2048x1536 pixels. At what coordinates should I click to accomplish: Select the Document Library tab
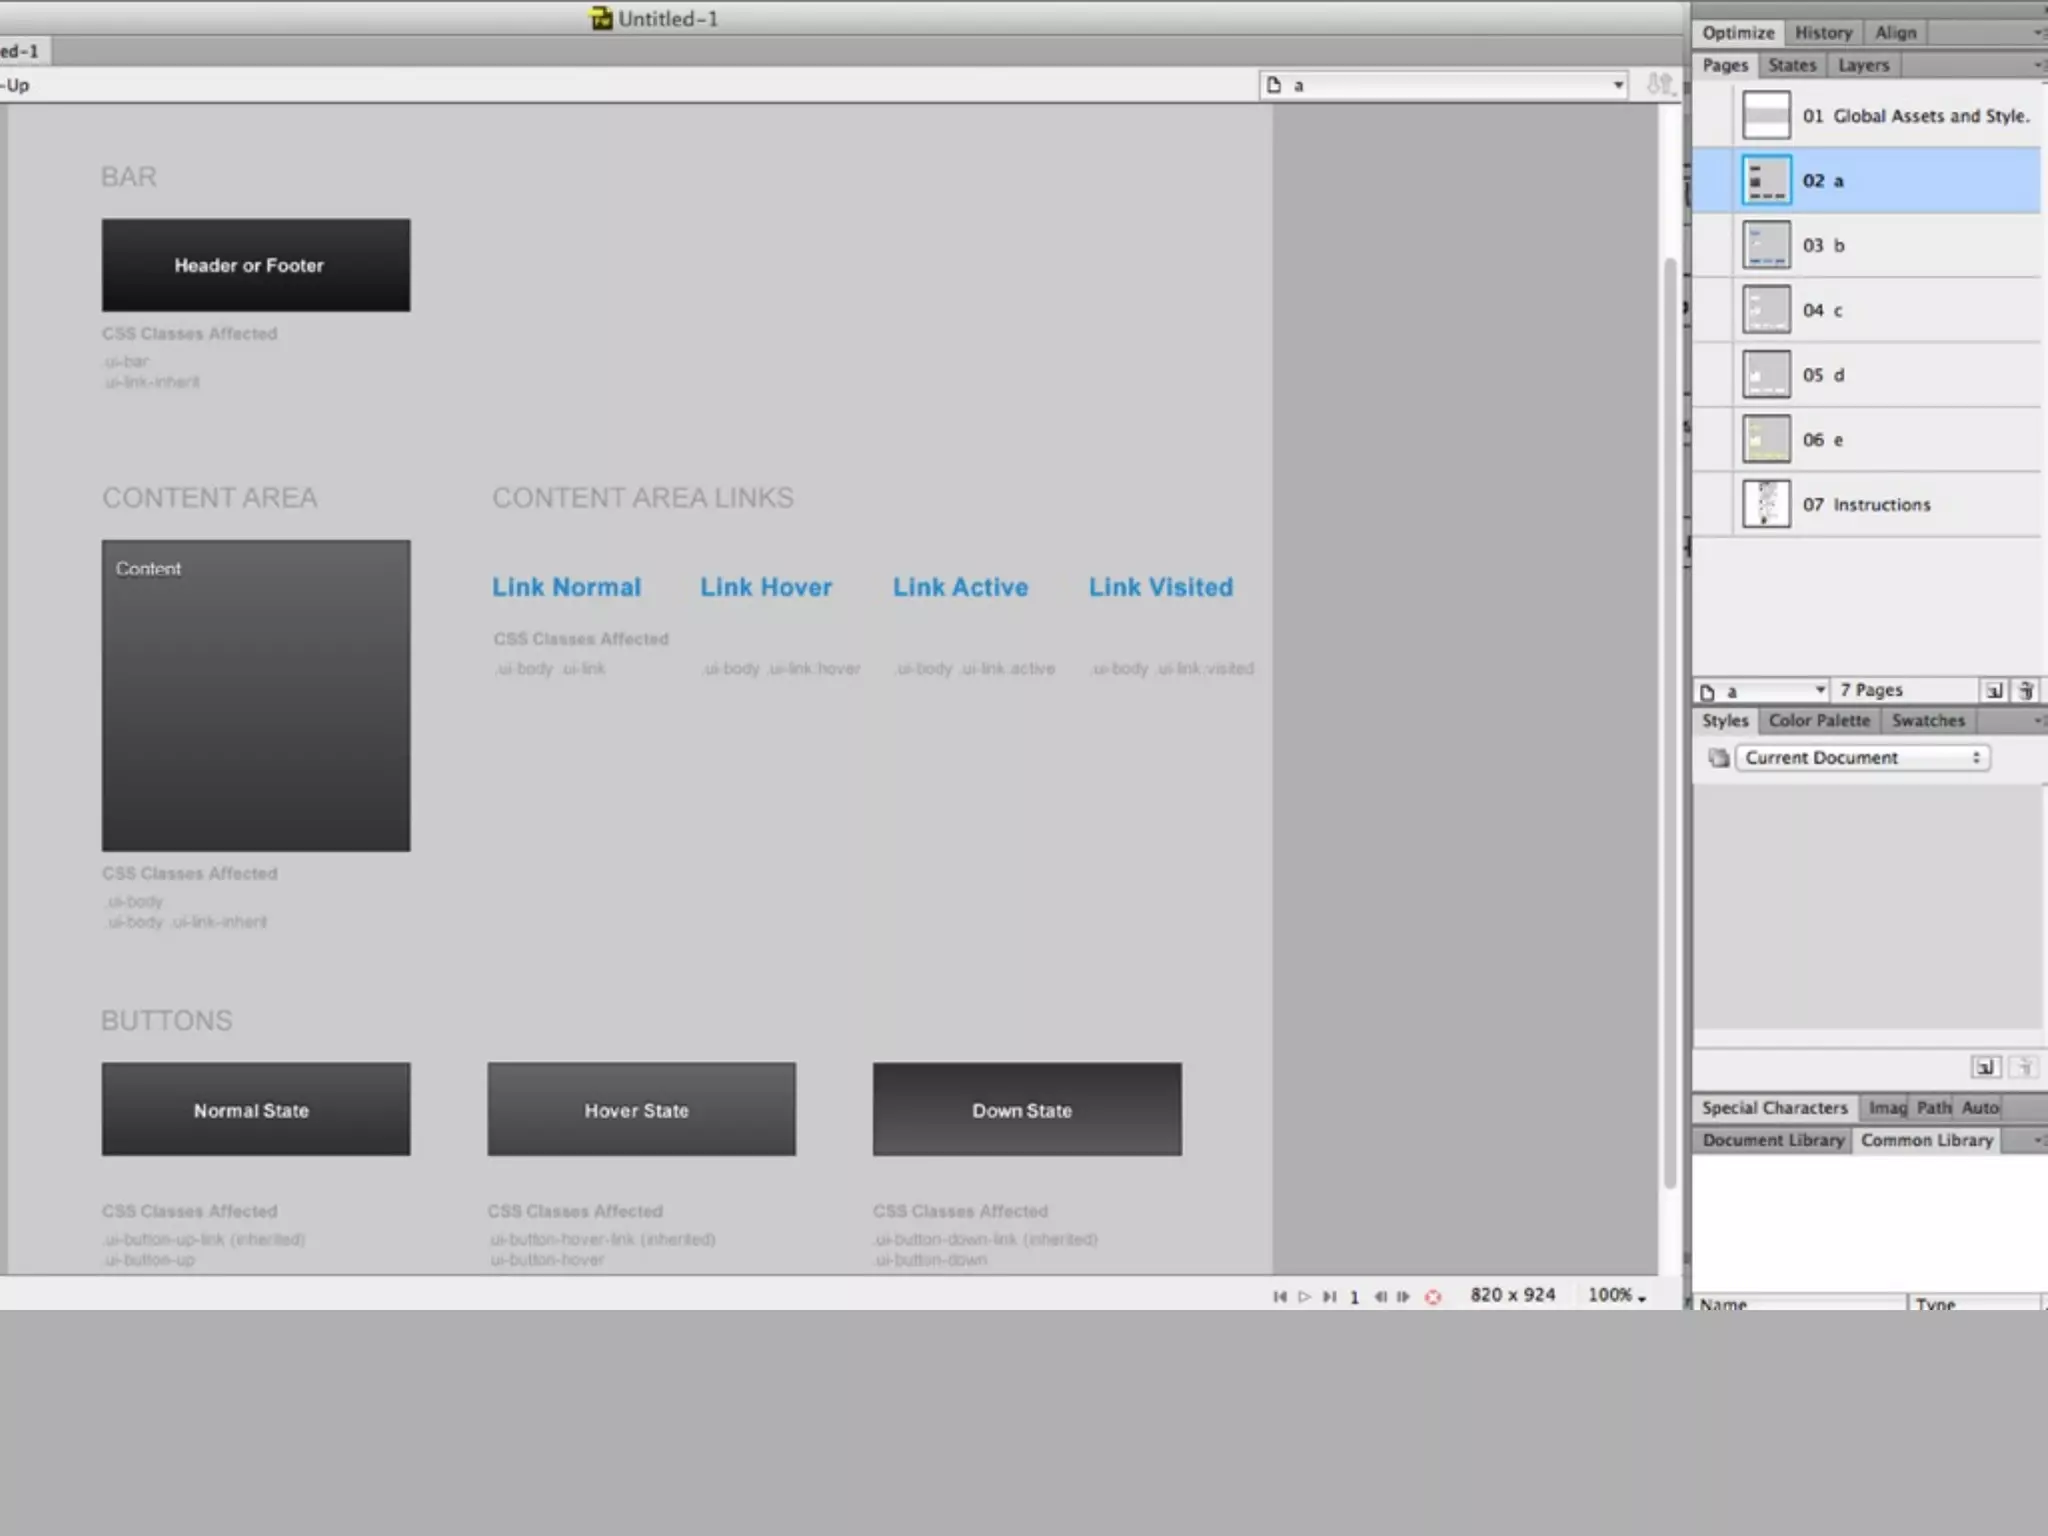[x=1772, y=1141]
